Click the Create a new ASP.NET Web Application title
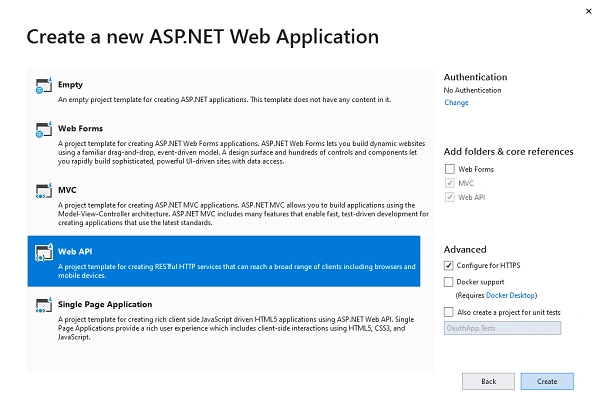The height and width of the screenshot is (408, 600). click(202, 37)
